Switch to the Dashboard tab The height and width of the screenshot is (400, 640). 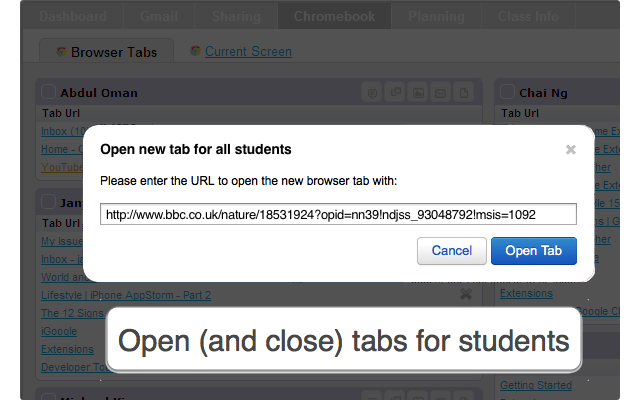73,16
